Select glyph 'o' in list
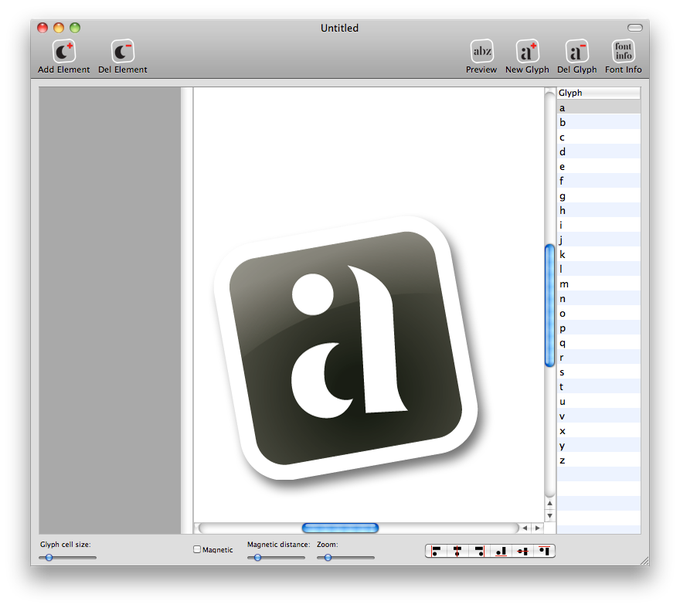 coord(598,314)
